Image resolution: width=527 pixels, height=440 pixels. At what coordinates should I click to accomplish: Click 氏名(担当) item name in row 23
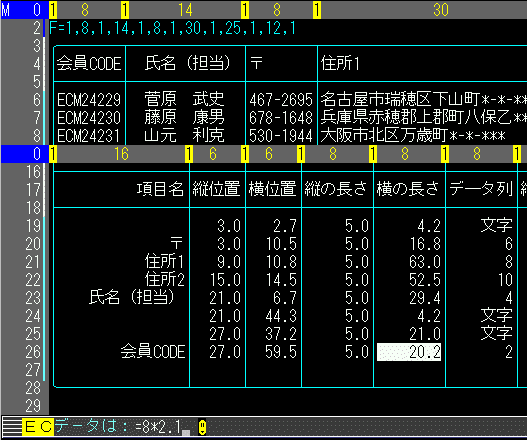coord(131,298)
